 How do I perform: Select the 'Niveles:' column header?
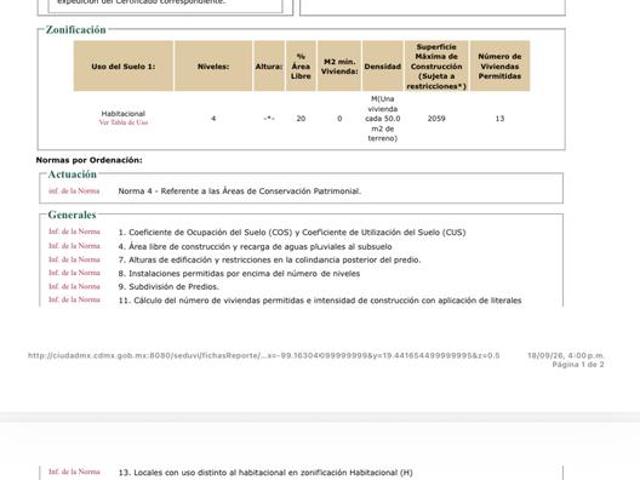[213, 66]
